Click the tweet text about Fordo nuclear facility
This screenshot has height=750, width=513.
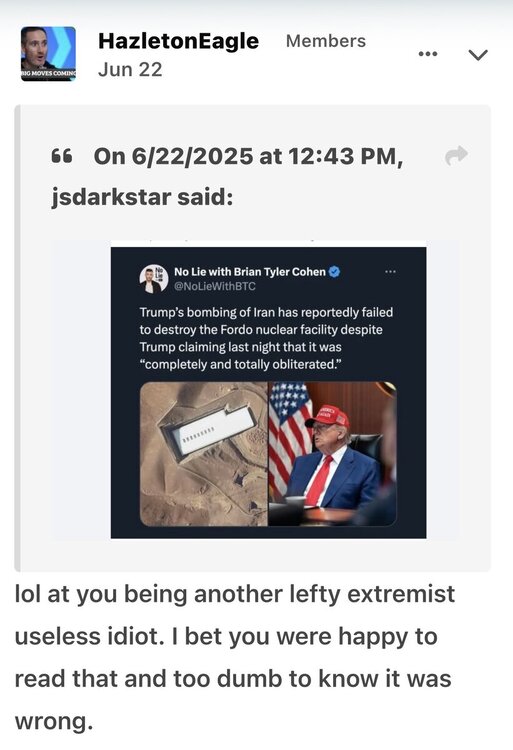266,338
